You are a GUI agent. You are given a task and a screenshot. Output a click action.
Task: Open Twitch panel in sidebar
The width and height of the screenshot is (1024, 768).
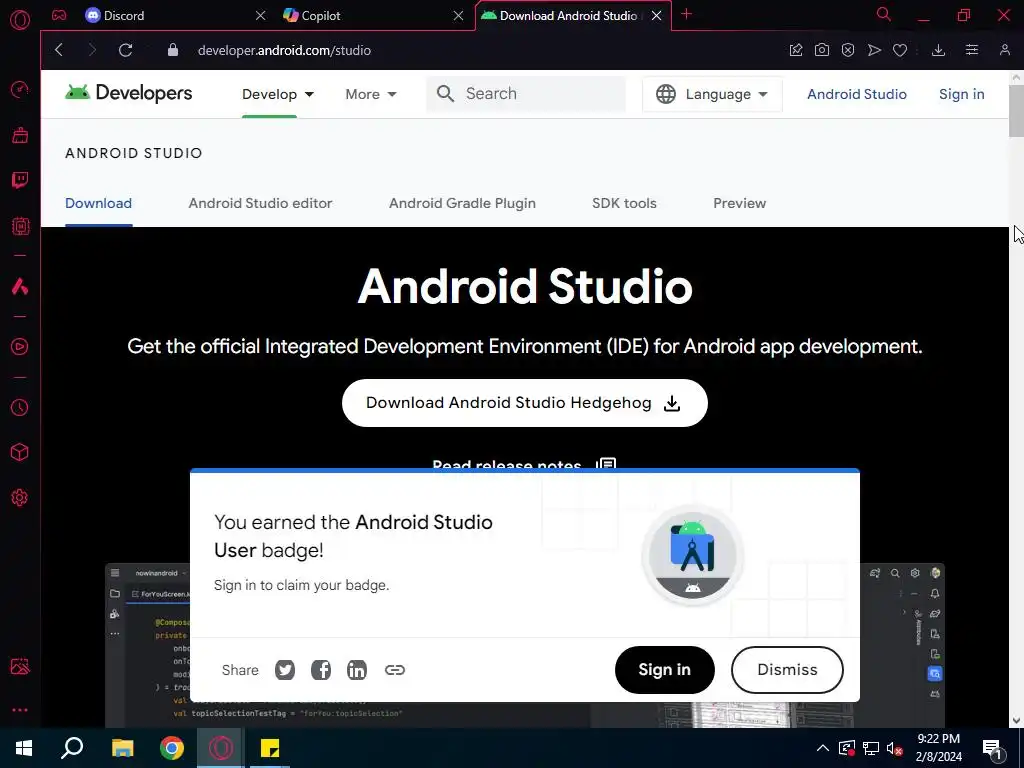pos(20,180)
